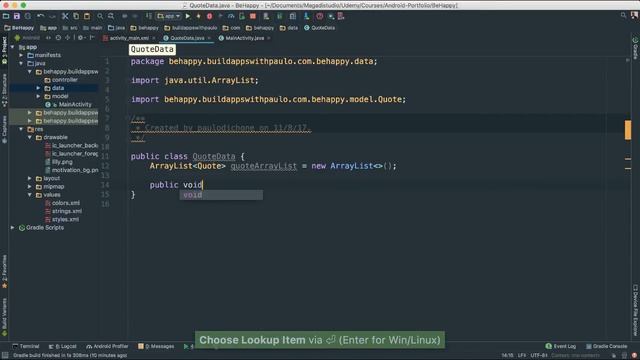This screenshot has width=640, height=360.
Task: Collapse the java folder arrow
Action: click(21, 63)
